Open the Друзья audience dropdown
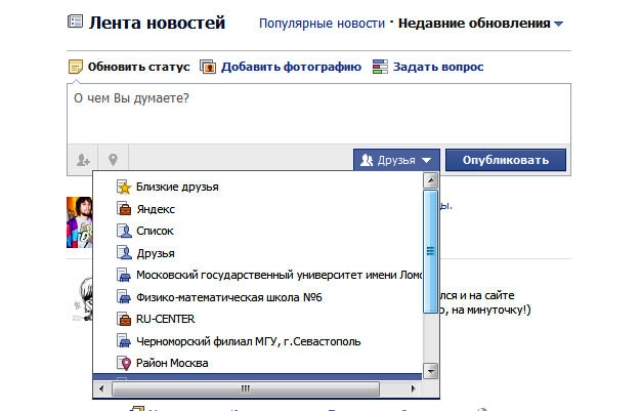Screen dimensions: 640x411 [x=397, y=159]
